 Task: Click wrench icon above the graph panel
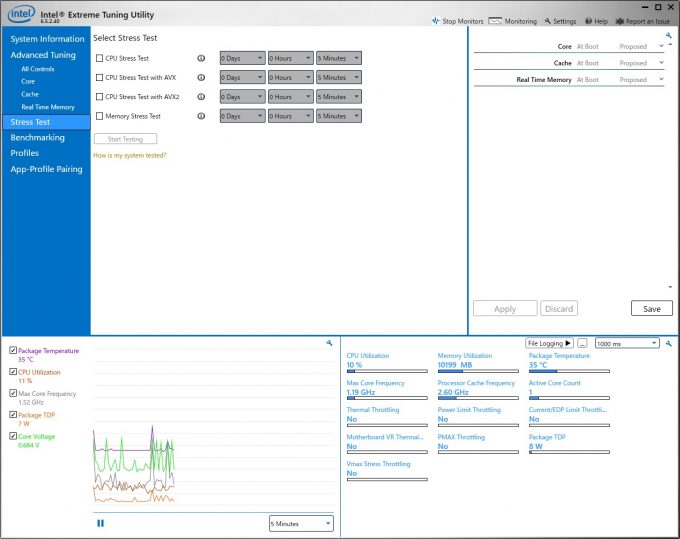329,343
